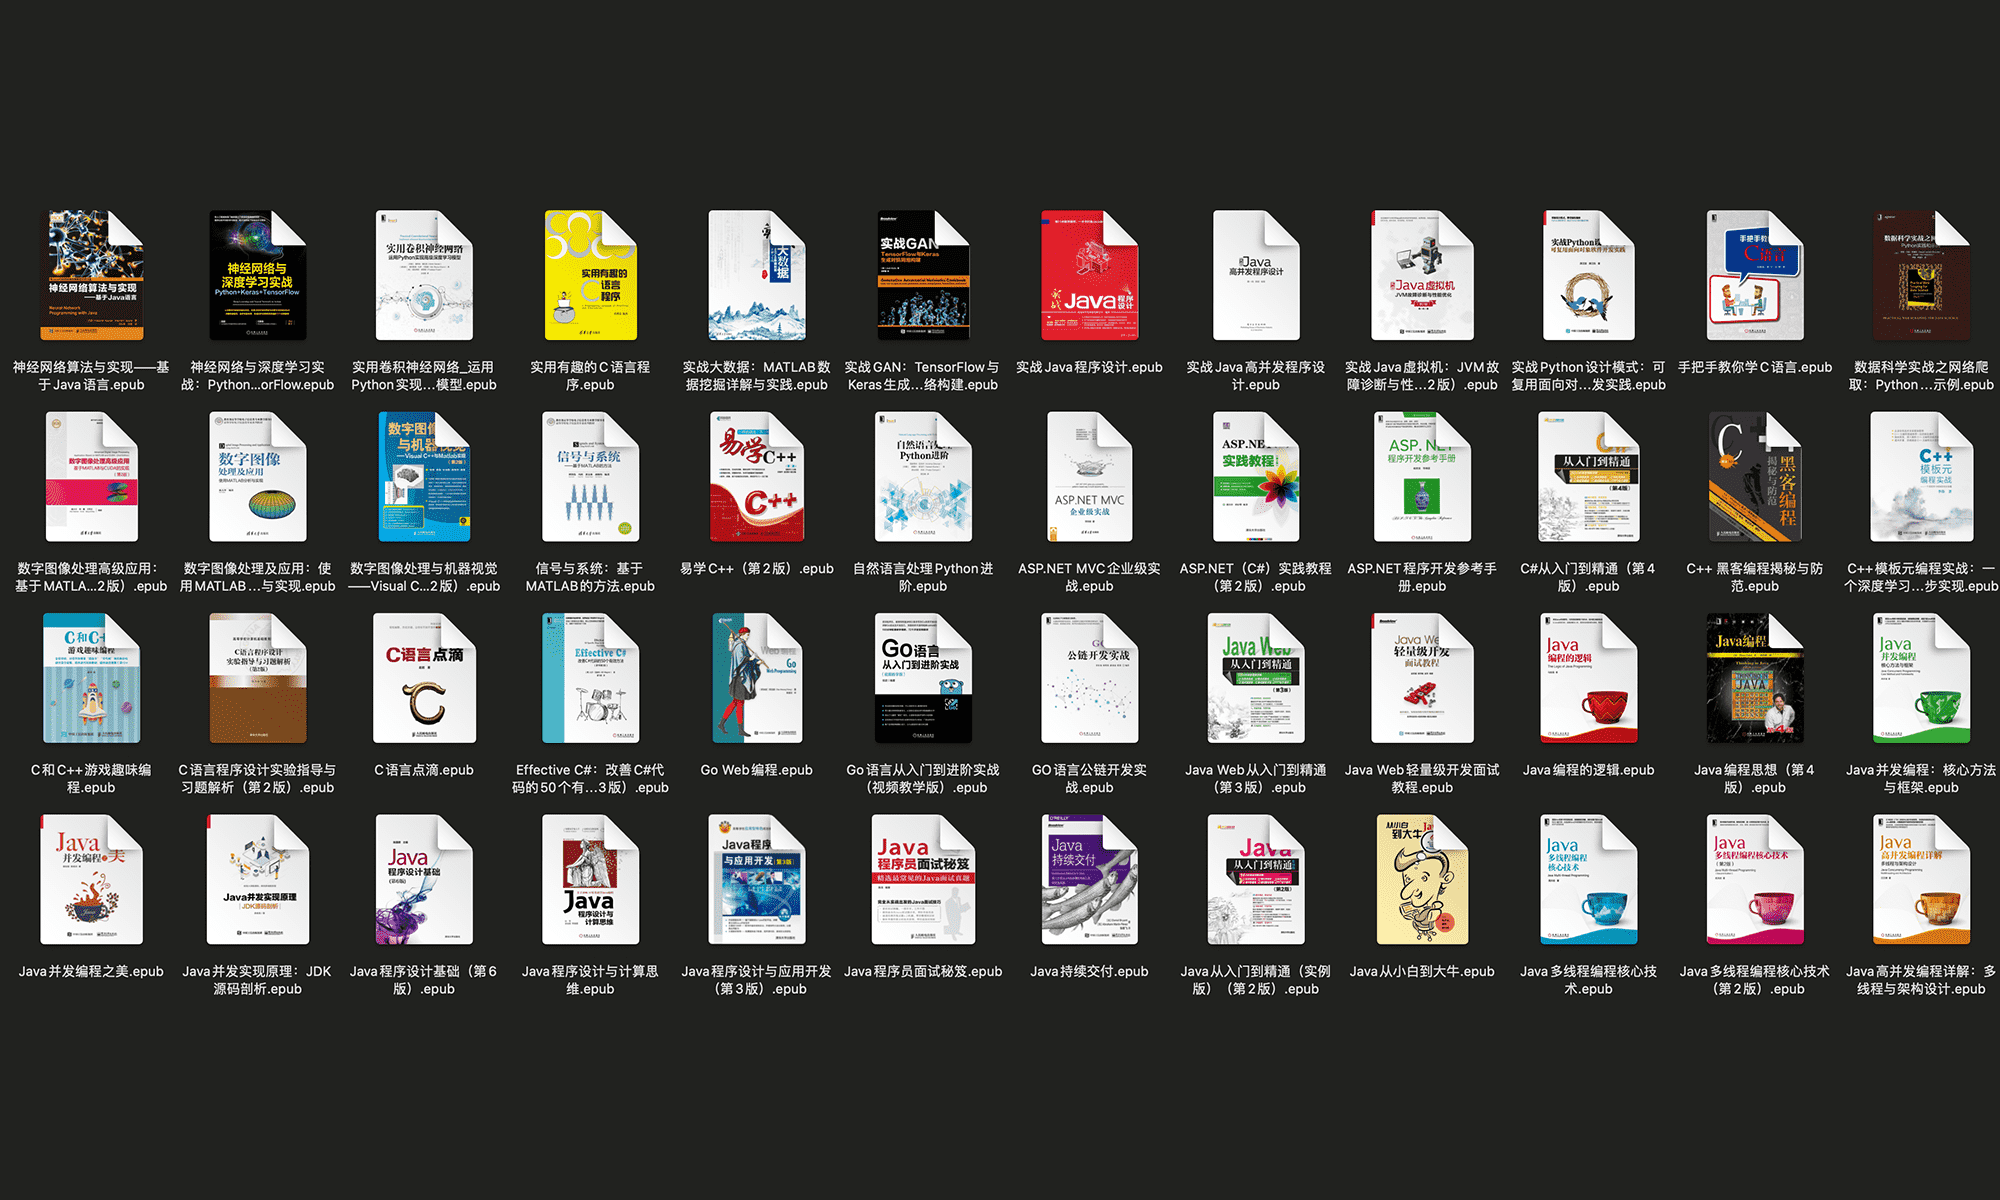
Task: Click Java编程思想 第4版 cover
Action: click(1755, 678)
